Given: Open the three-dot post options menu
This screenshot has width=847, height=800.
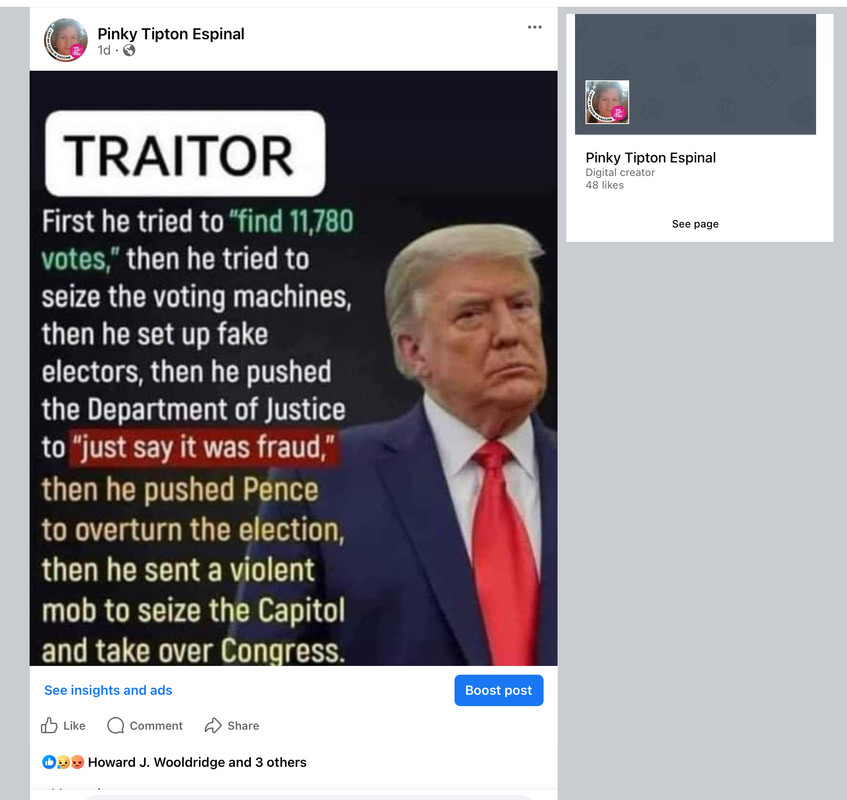Looking at the screenshot, I should 534,27.
